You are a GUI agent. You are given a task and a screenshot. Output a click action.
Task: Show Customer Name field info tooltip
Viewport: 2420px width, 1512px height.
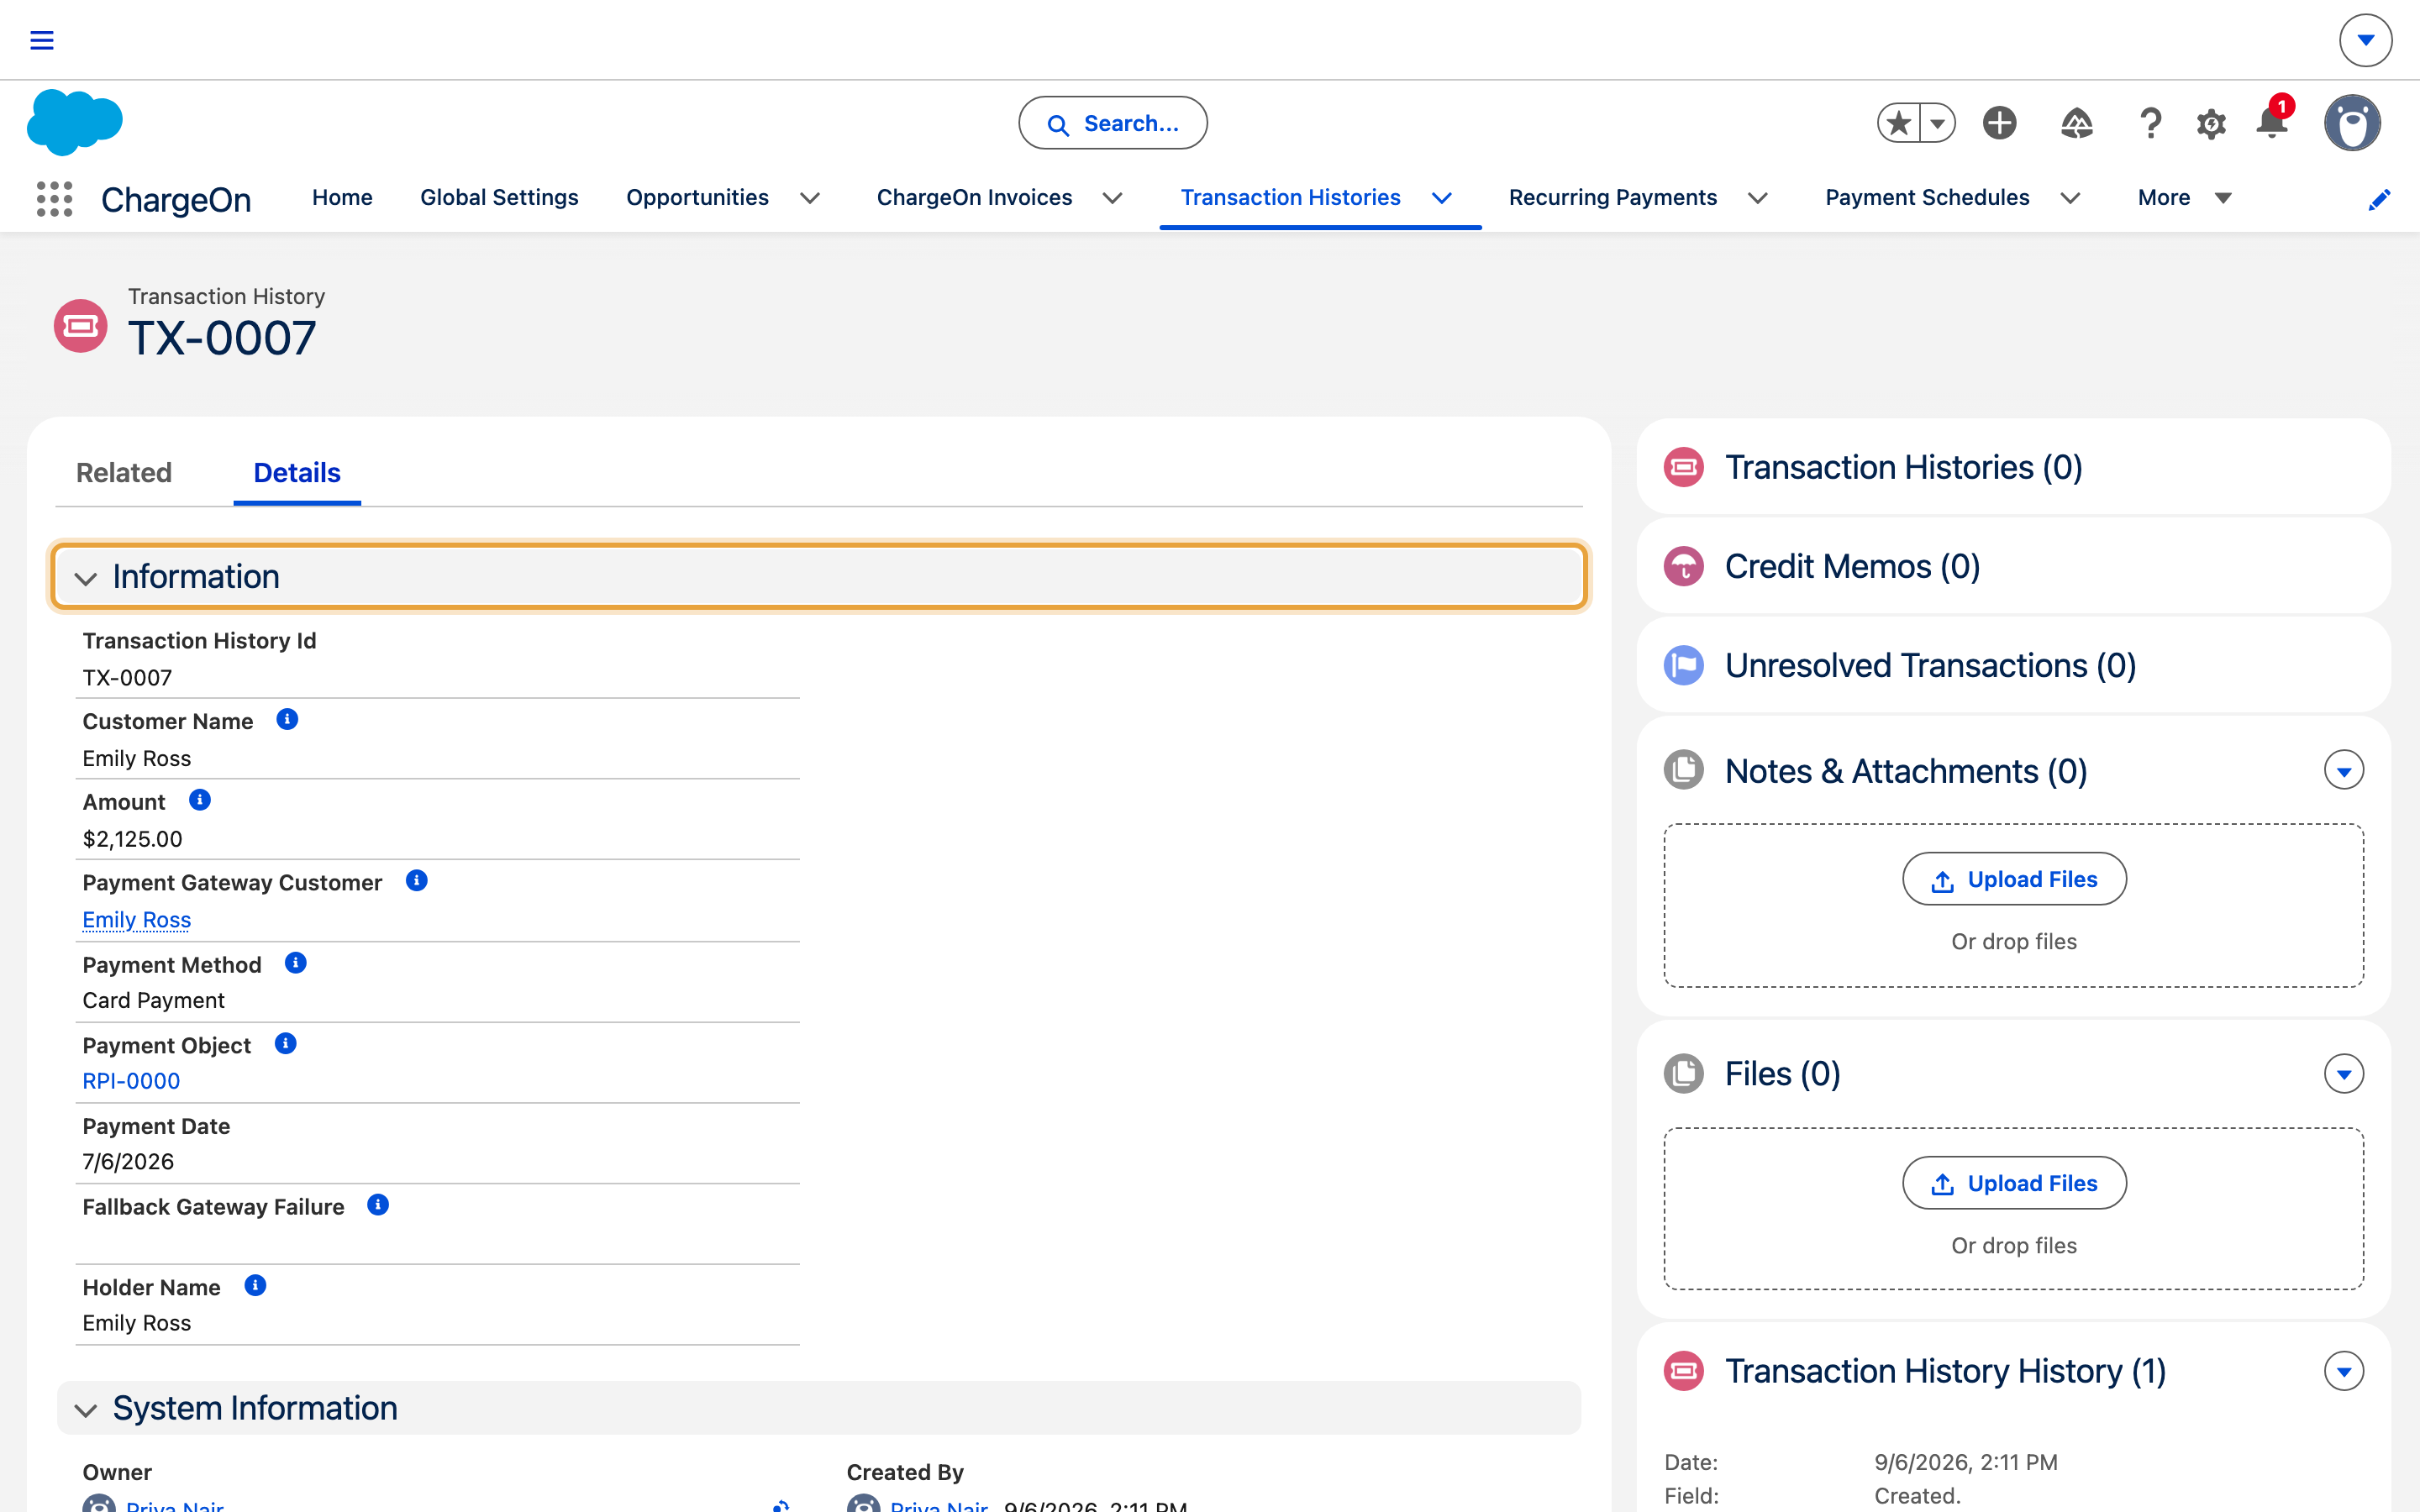[x=287, y=720]
